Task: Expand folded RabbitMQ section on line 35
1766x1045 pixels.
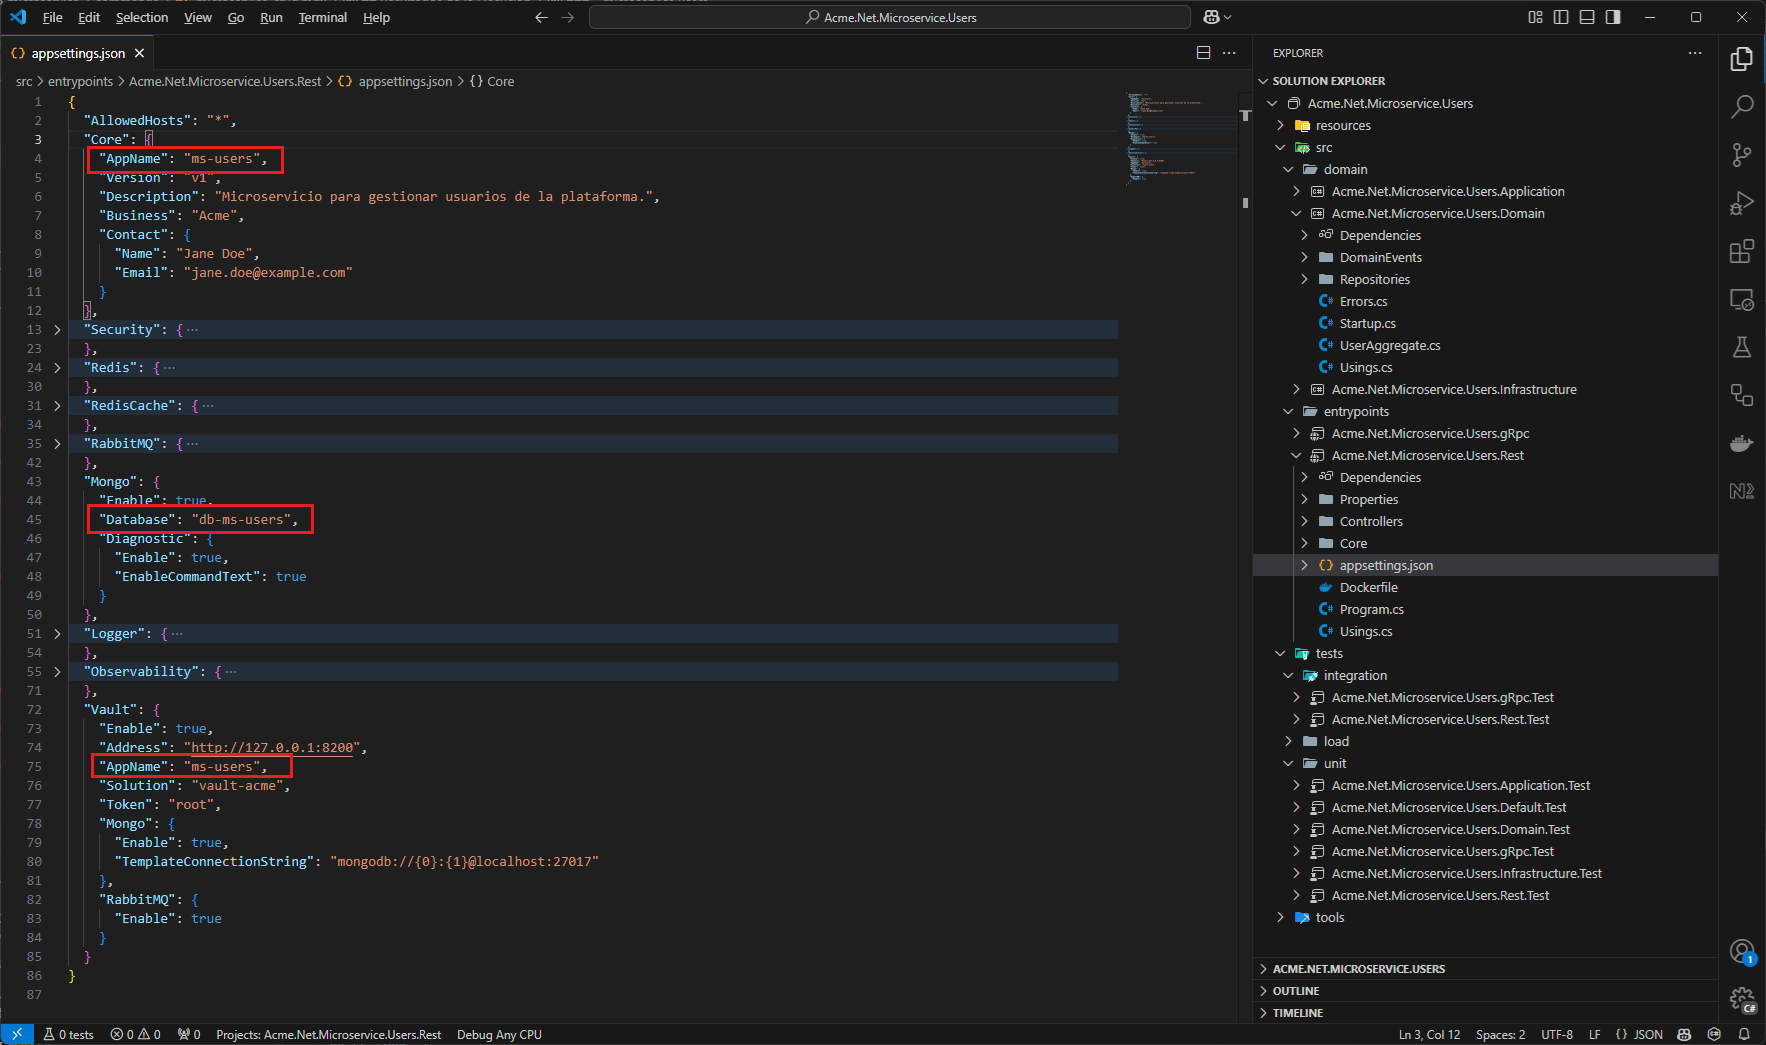Action: click(57, 443)
